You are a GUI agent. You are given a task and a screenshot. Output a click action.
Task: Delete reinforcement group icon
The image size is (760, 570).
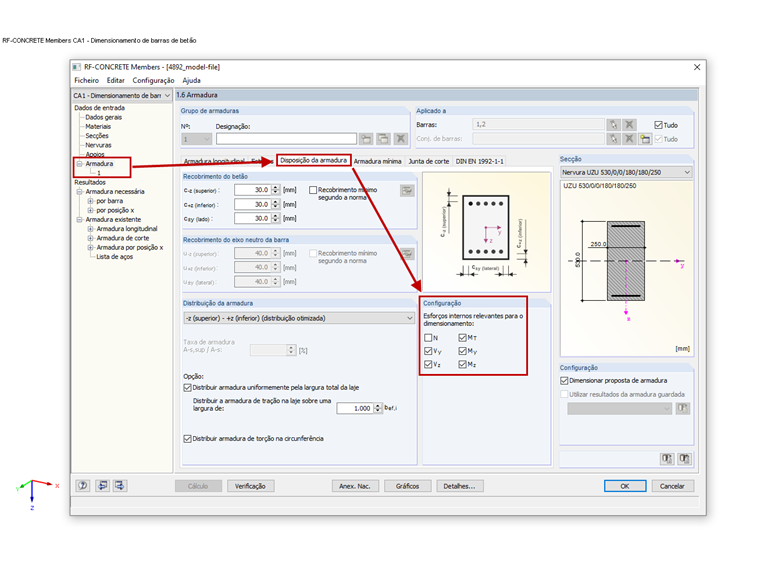pyautogui.click(x=401, y=139)
